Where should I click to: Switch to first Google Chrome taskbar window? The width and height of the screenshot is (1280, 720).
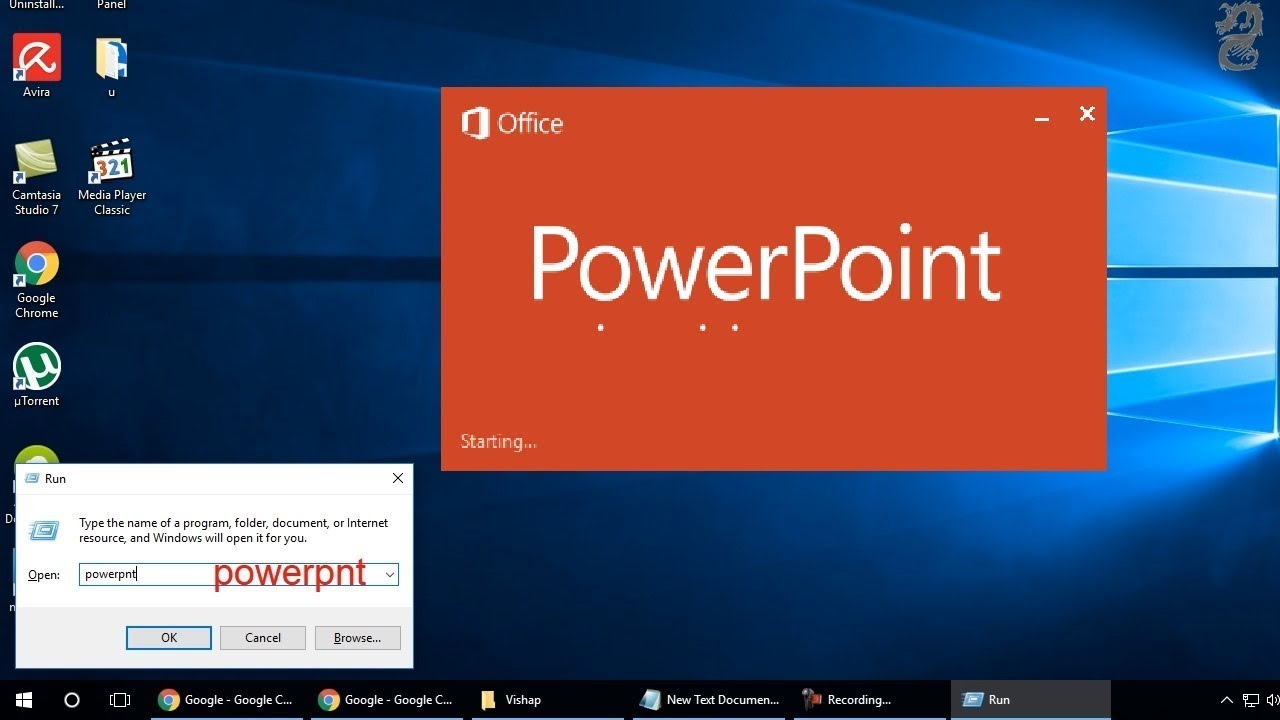point(225,700)
